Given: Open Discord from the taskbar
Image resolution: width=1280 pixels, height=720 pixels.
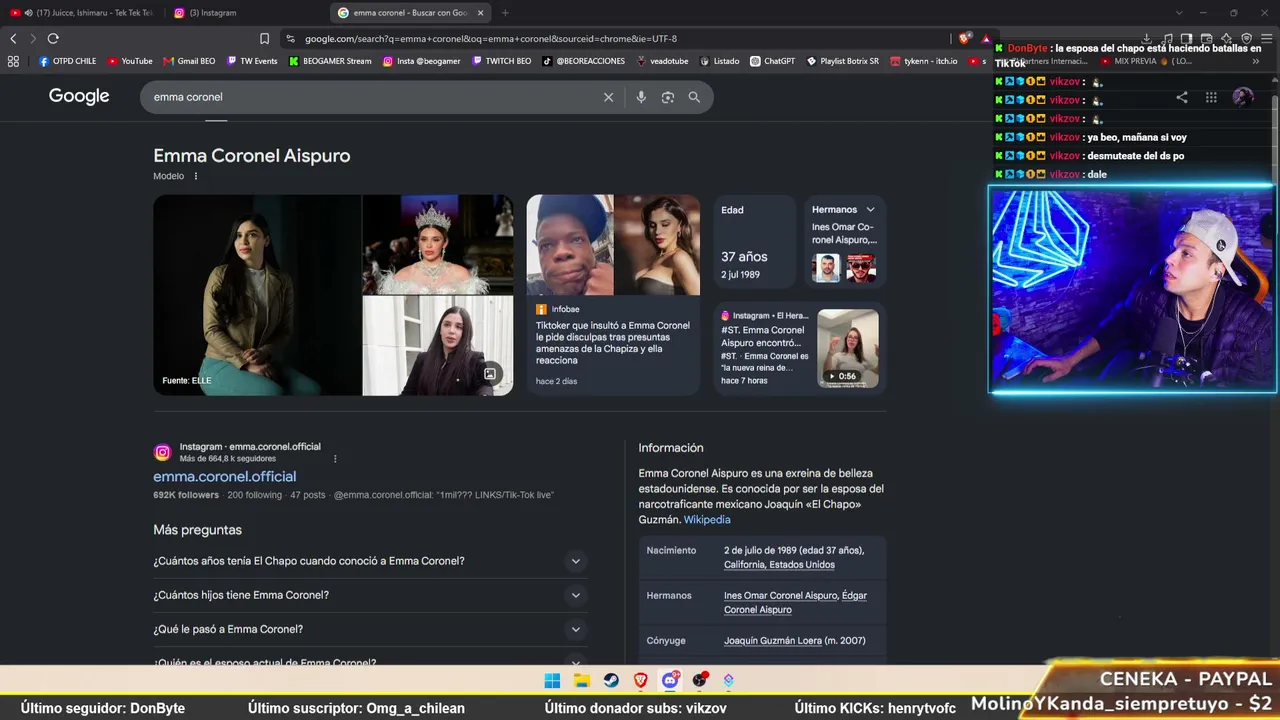Looking at the screenshot, I should (670, 681).
